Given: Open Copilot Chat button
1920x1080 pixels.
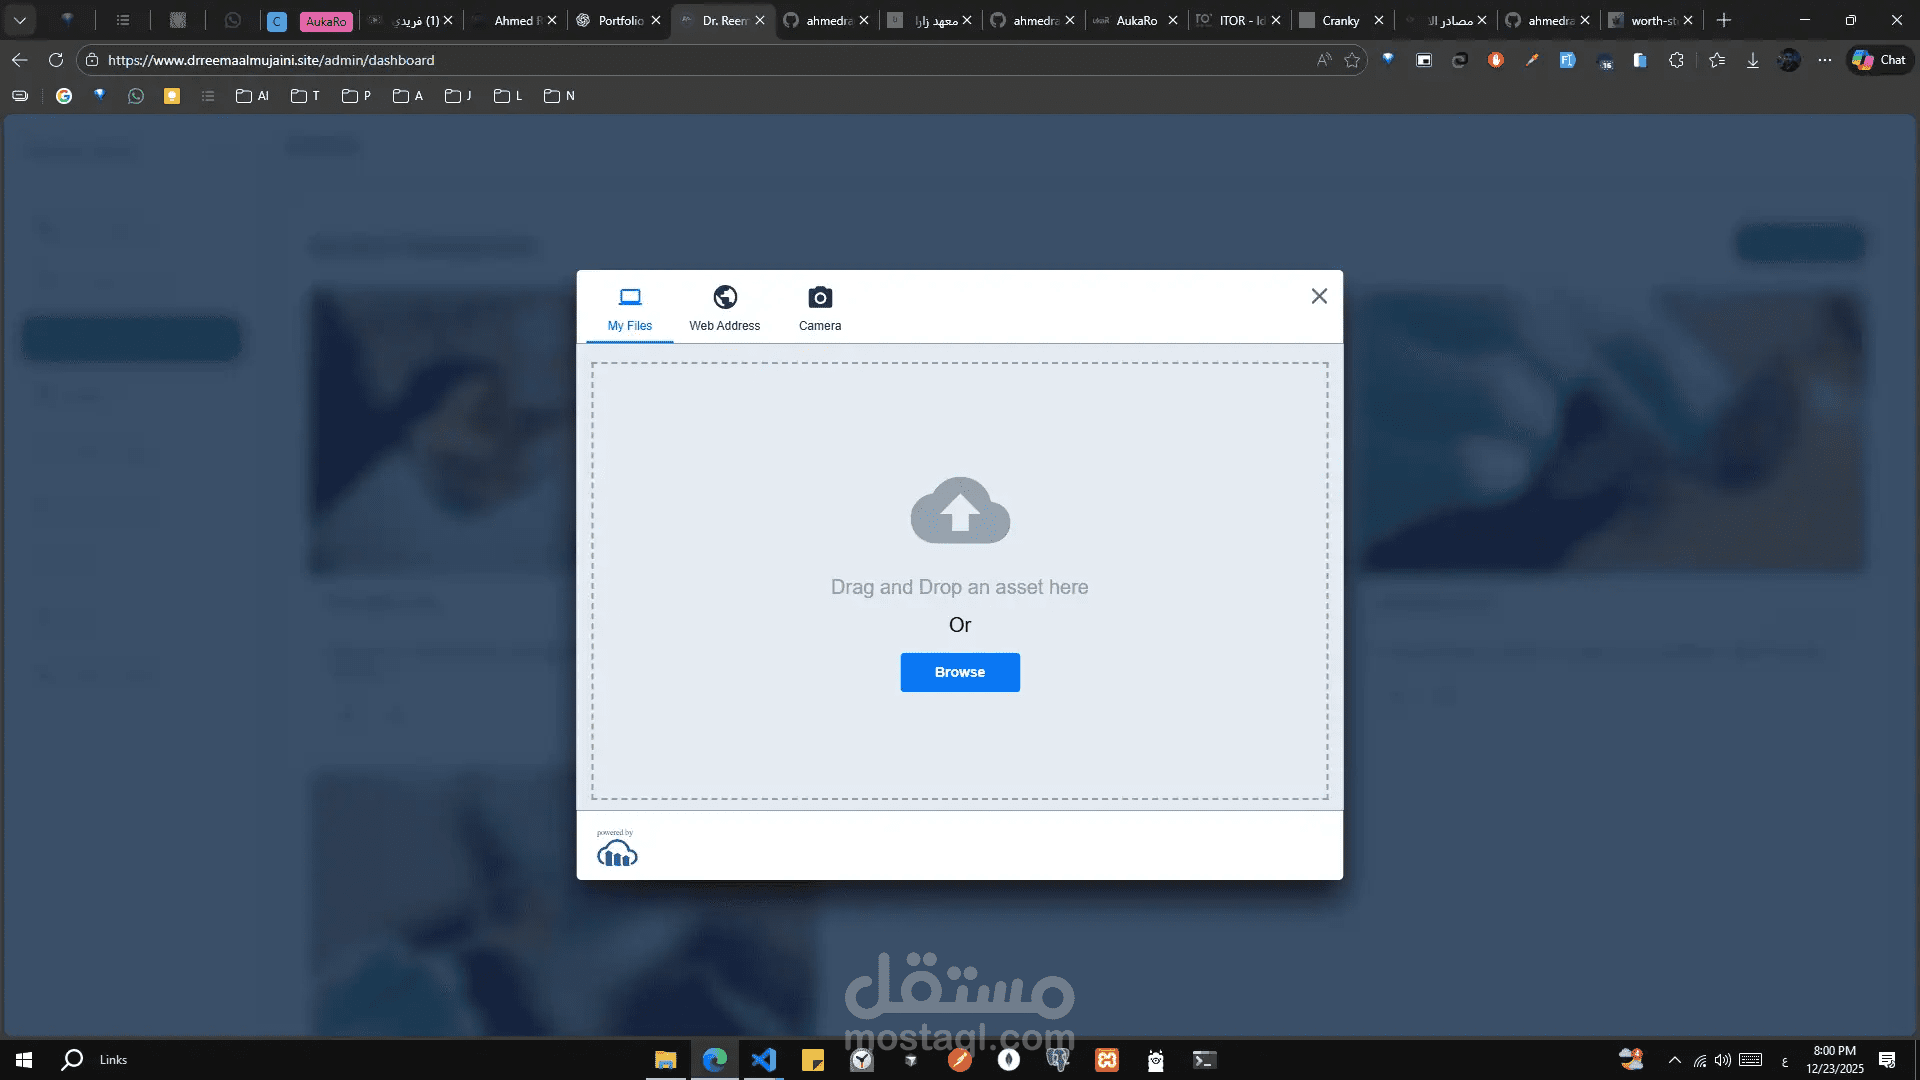Looking at the screenshot, I should coord(1879,60).
